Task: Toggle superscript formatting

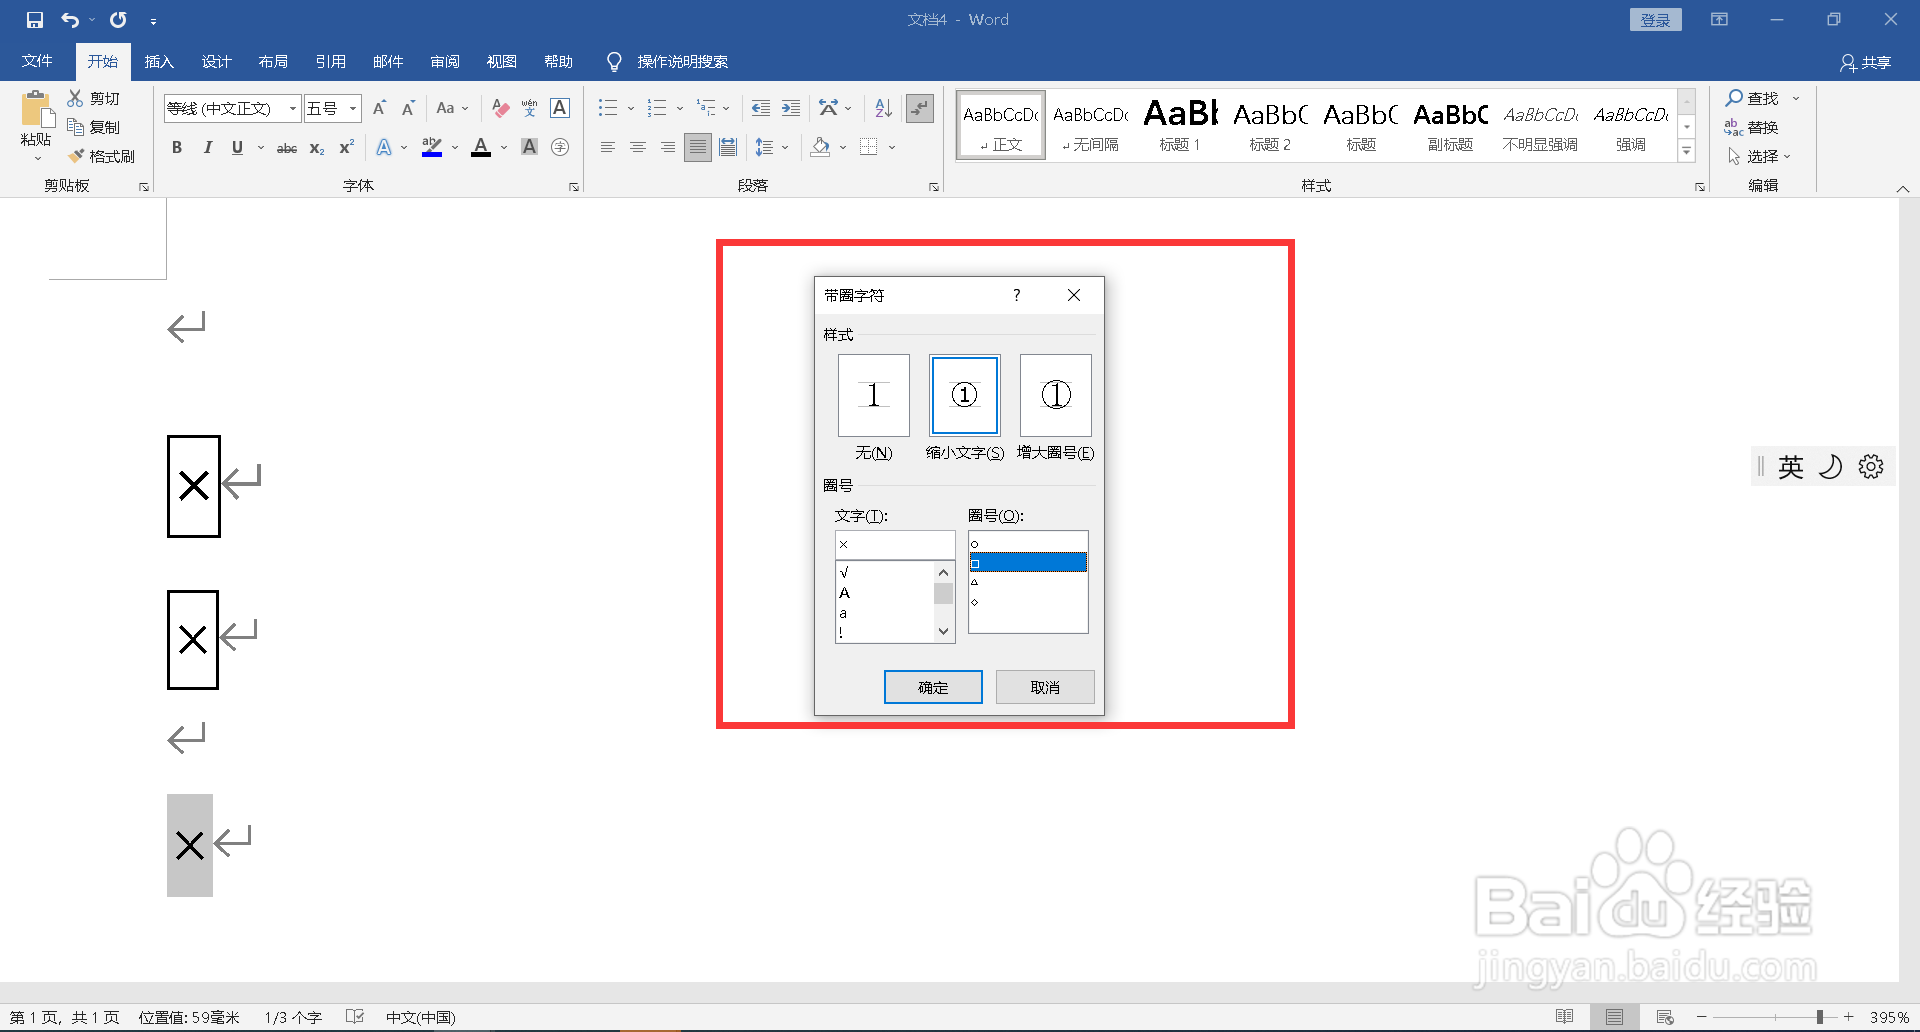Action: click(347, 148)
